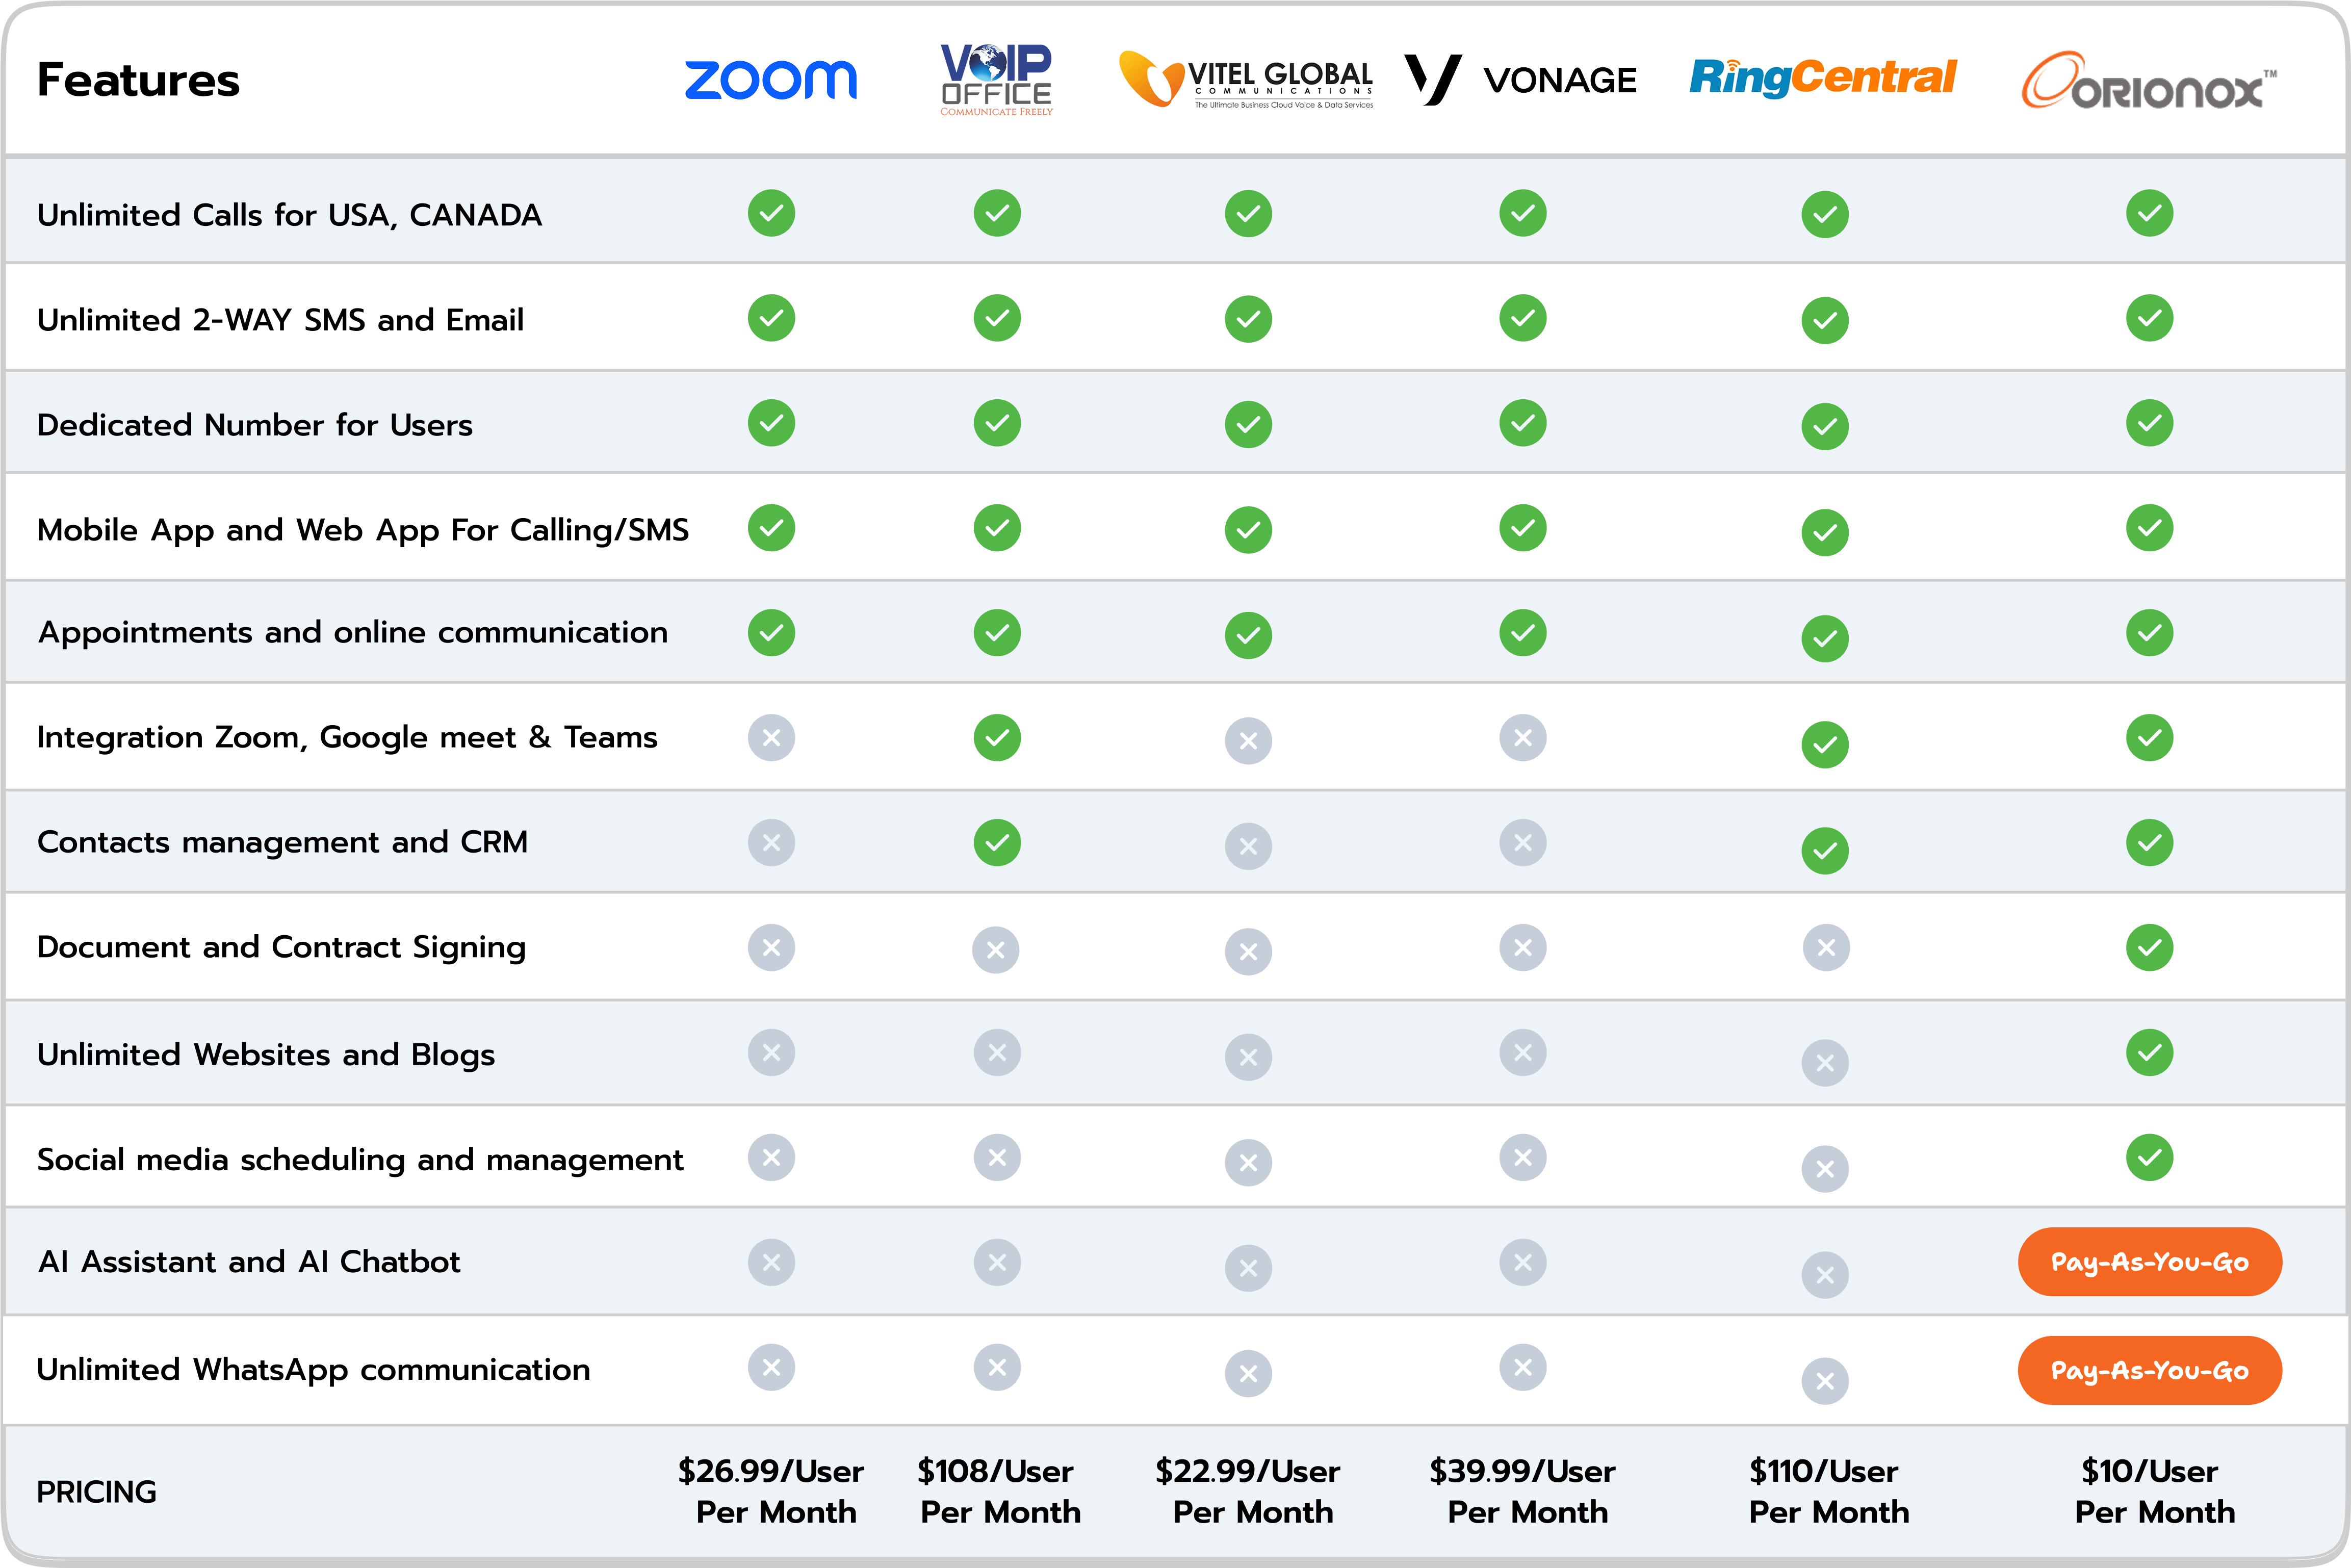This screenshot has height=1568, width=2351.
Task: Click RingCentral $110/User Per Month price
Action: pyautogui.click(x=1828, y=1491)
